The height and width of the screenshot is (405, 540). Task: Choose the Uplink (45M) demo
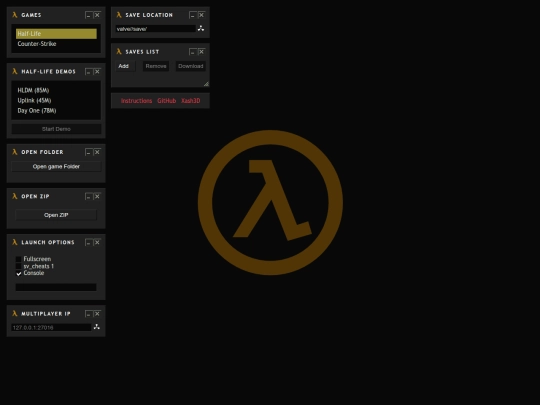[x=56, y=100]
